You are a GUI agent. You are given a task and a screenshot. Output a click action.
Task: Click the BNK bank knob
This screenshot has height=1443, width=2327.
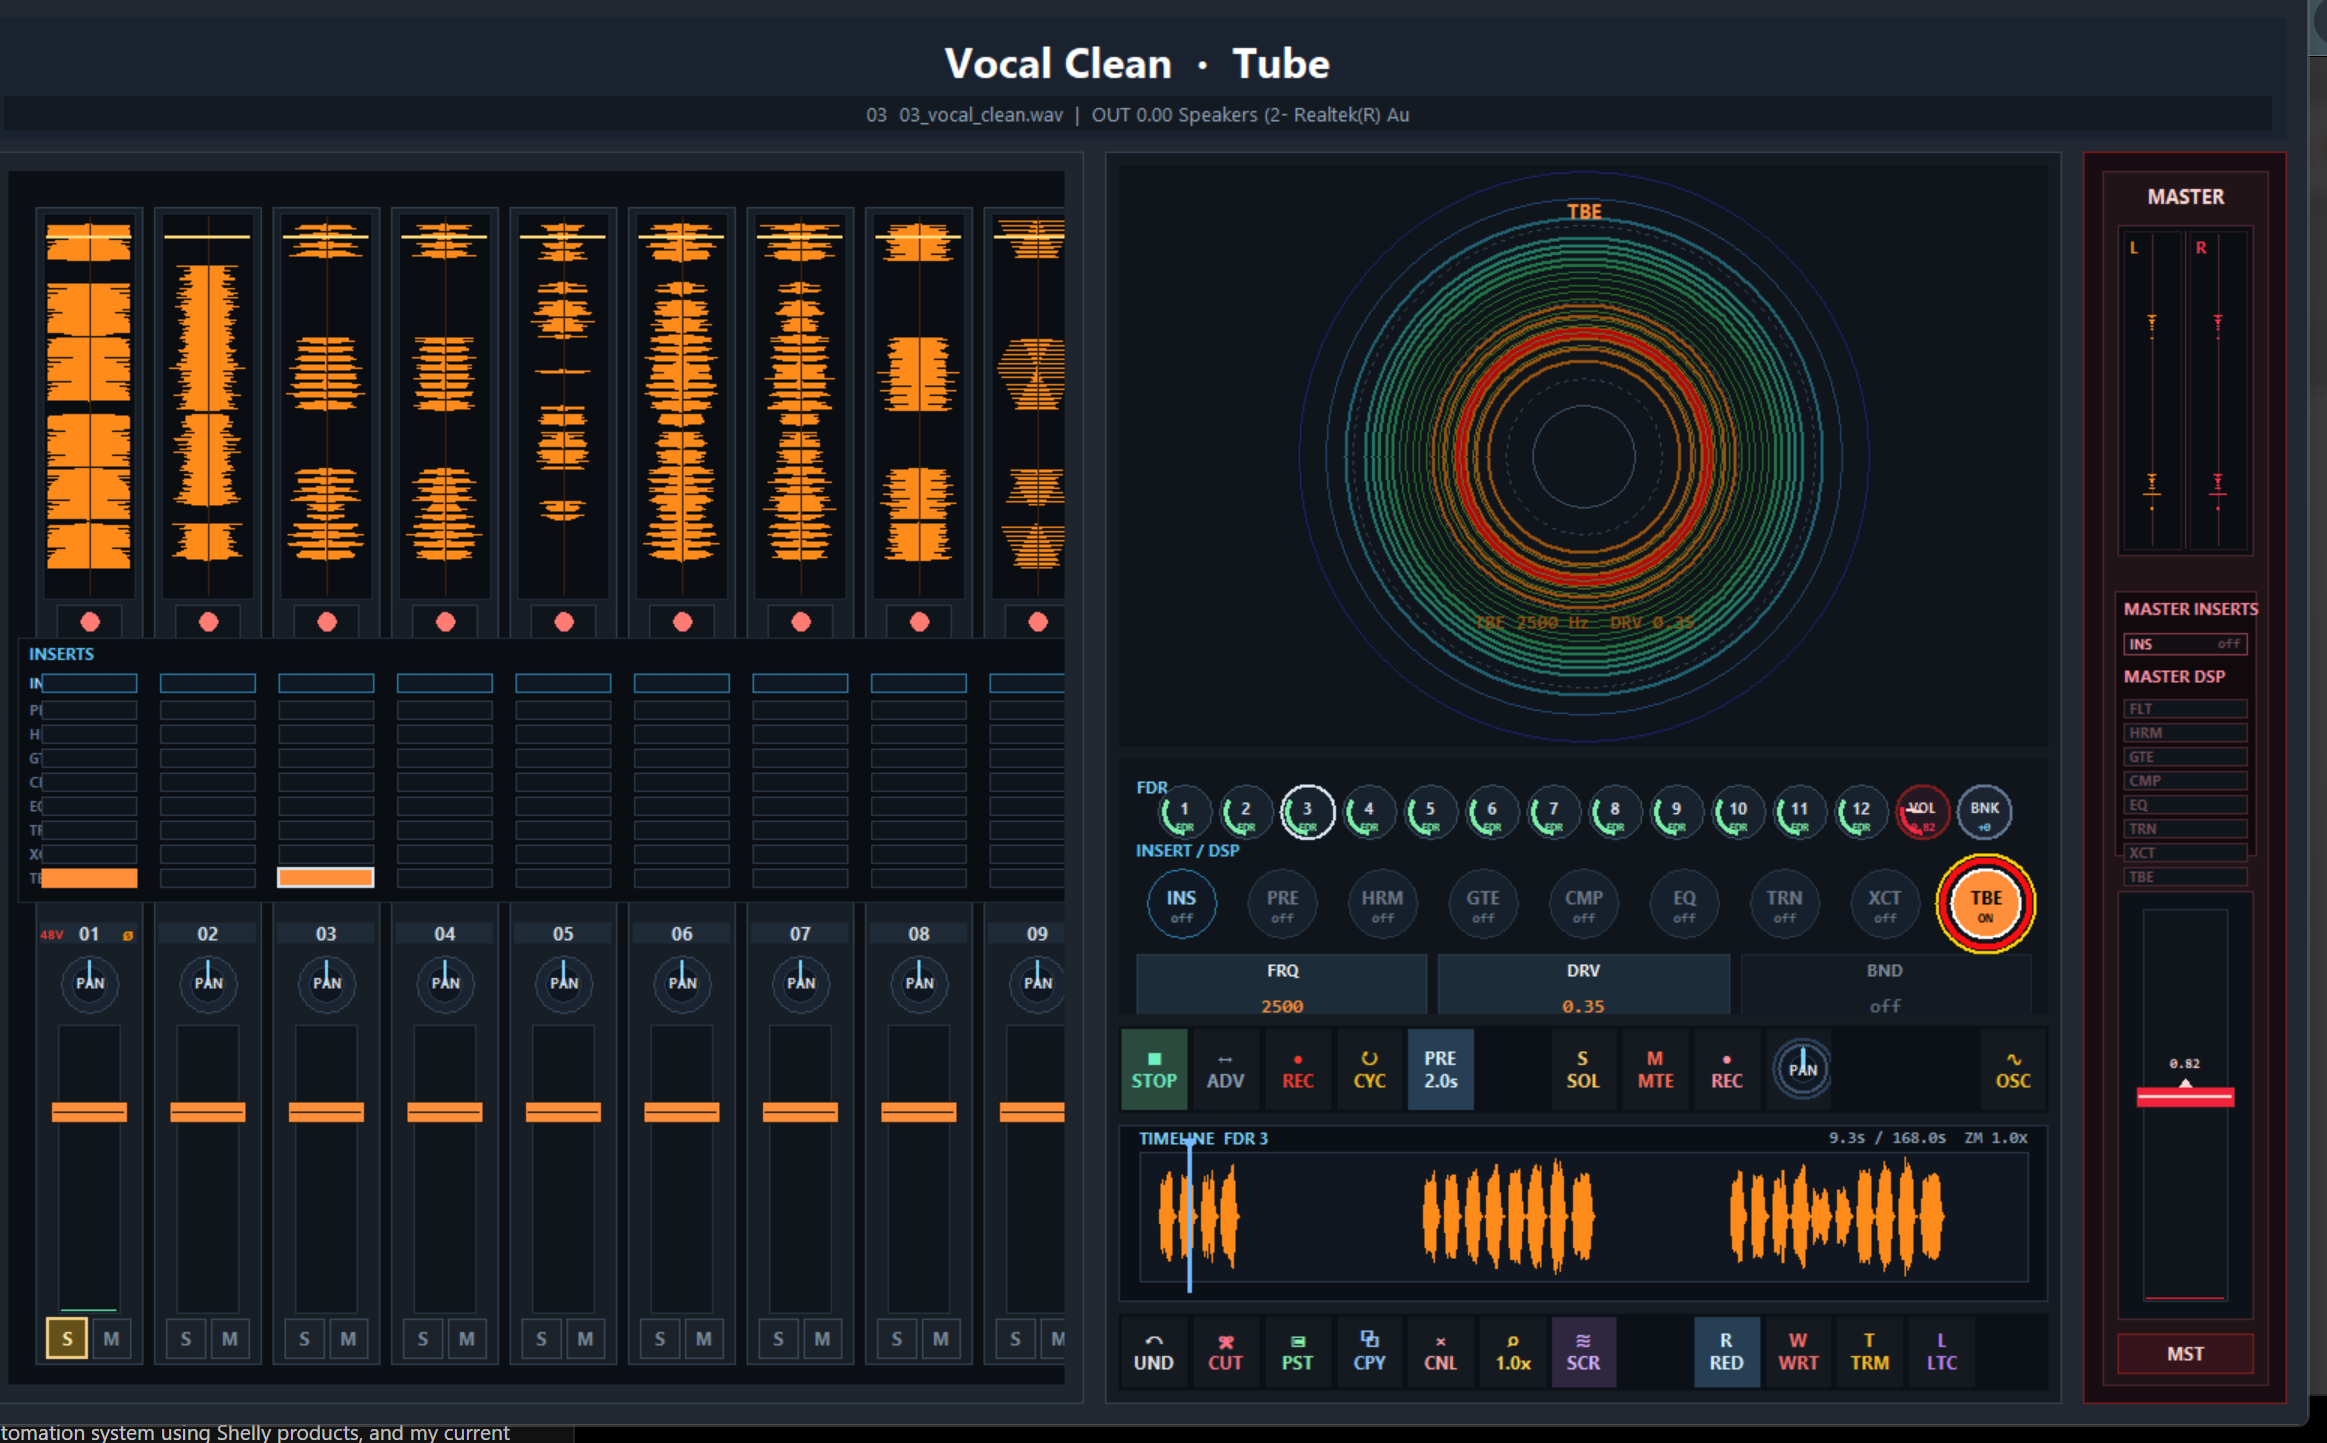point(1984,812)
